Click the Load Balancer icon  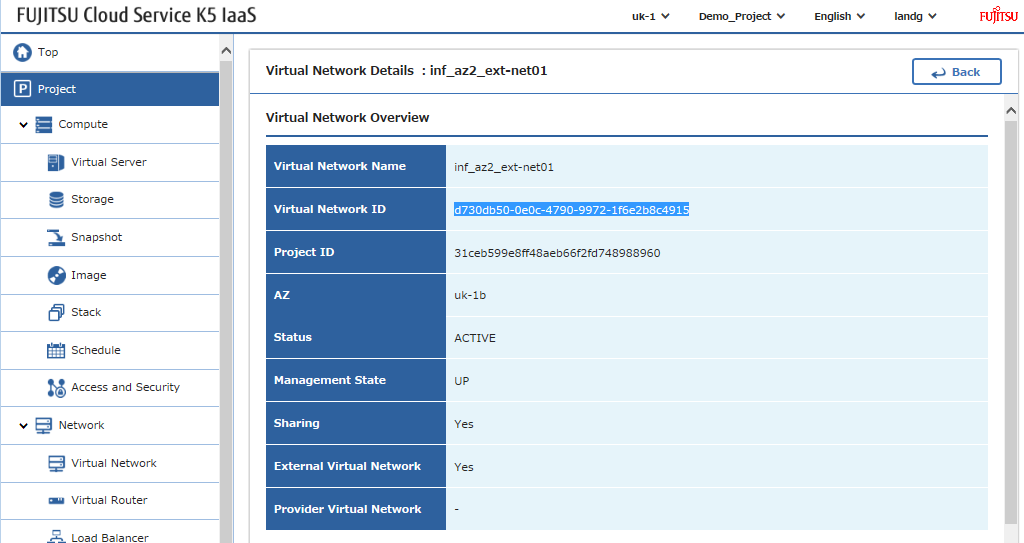tap(56, 536)
